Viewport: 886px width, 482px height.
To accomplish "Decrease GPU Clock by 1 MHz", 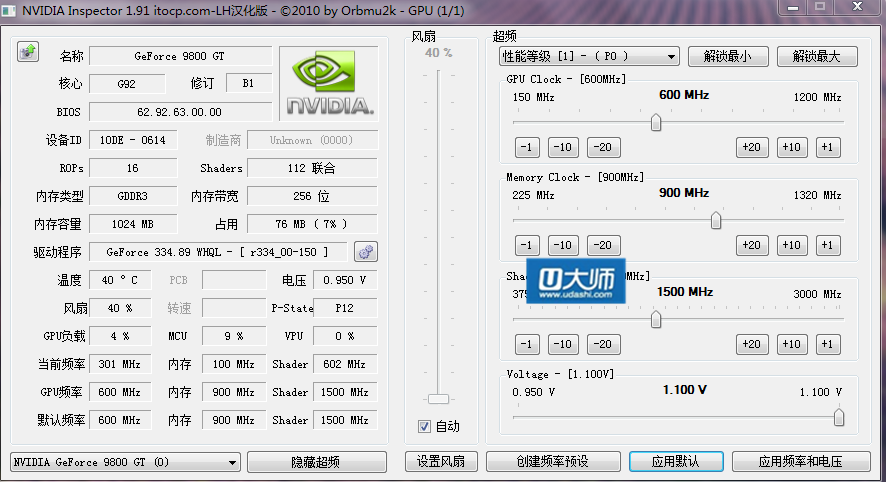I will (x=527, y=147).
